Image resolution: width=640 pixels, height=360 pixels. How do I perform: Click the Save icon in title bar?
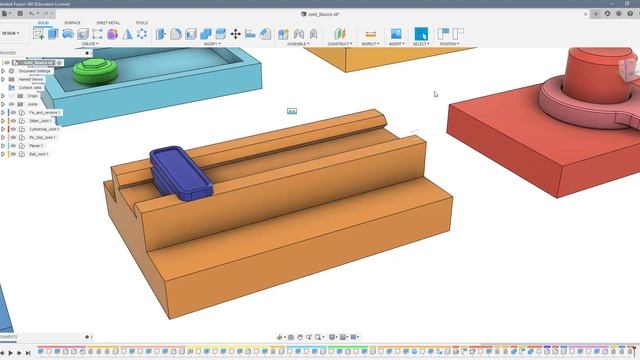(20, 13)
